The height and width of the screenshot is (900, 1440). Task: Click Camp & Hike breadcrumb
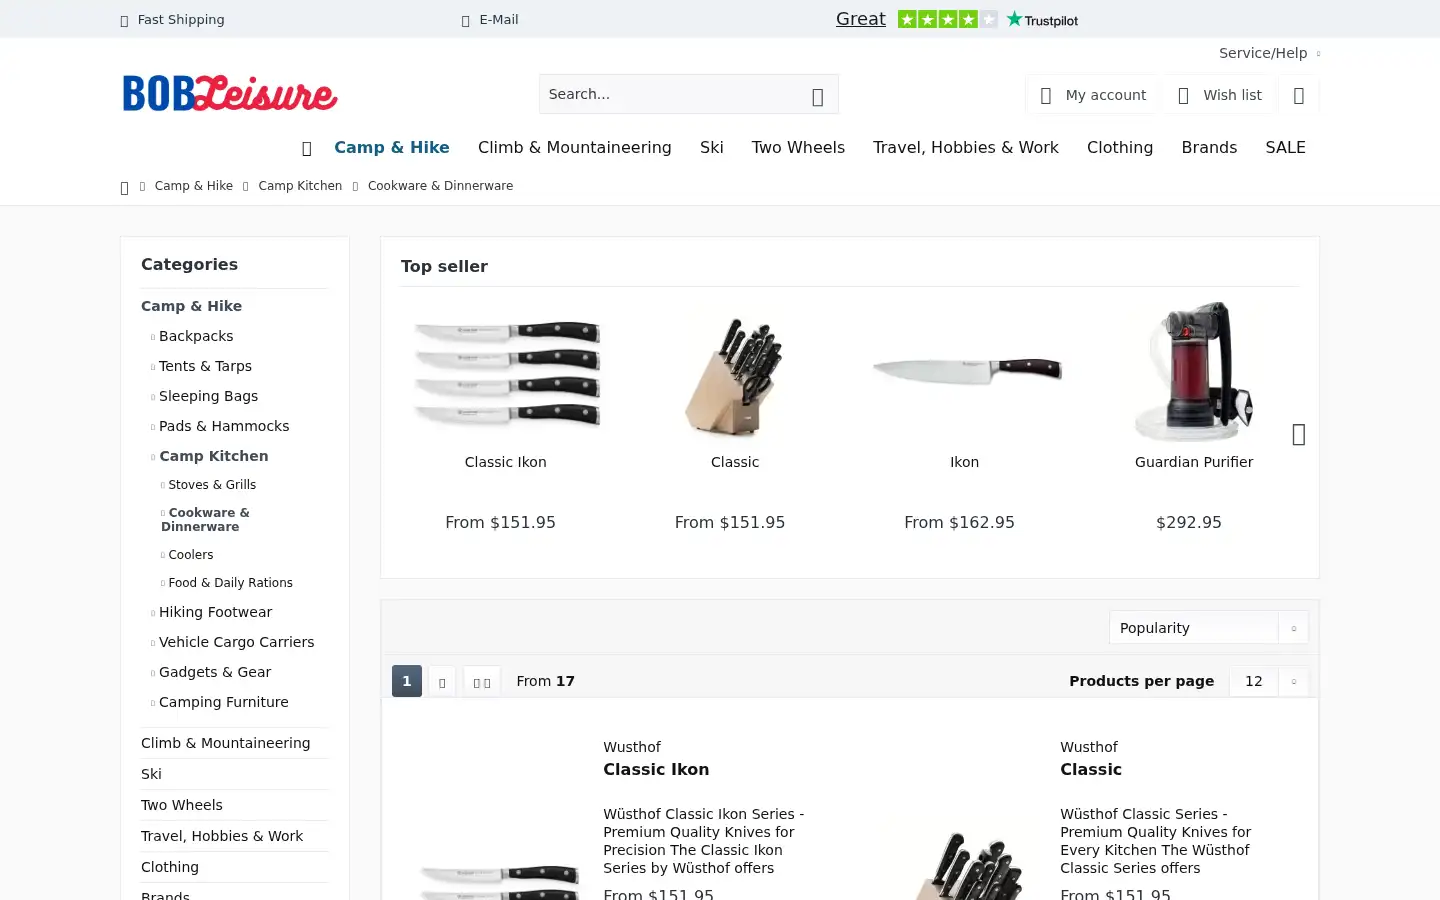[194, 186]
